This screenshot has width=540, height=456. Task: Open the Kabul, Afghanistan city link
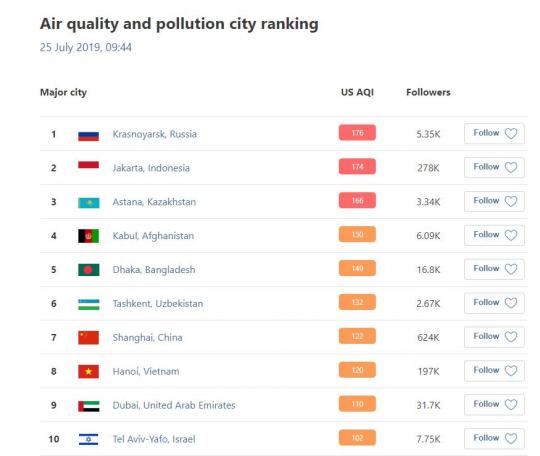(153, 236)
